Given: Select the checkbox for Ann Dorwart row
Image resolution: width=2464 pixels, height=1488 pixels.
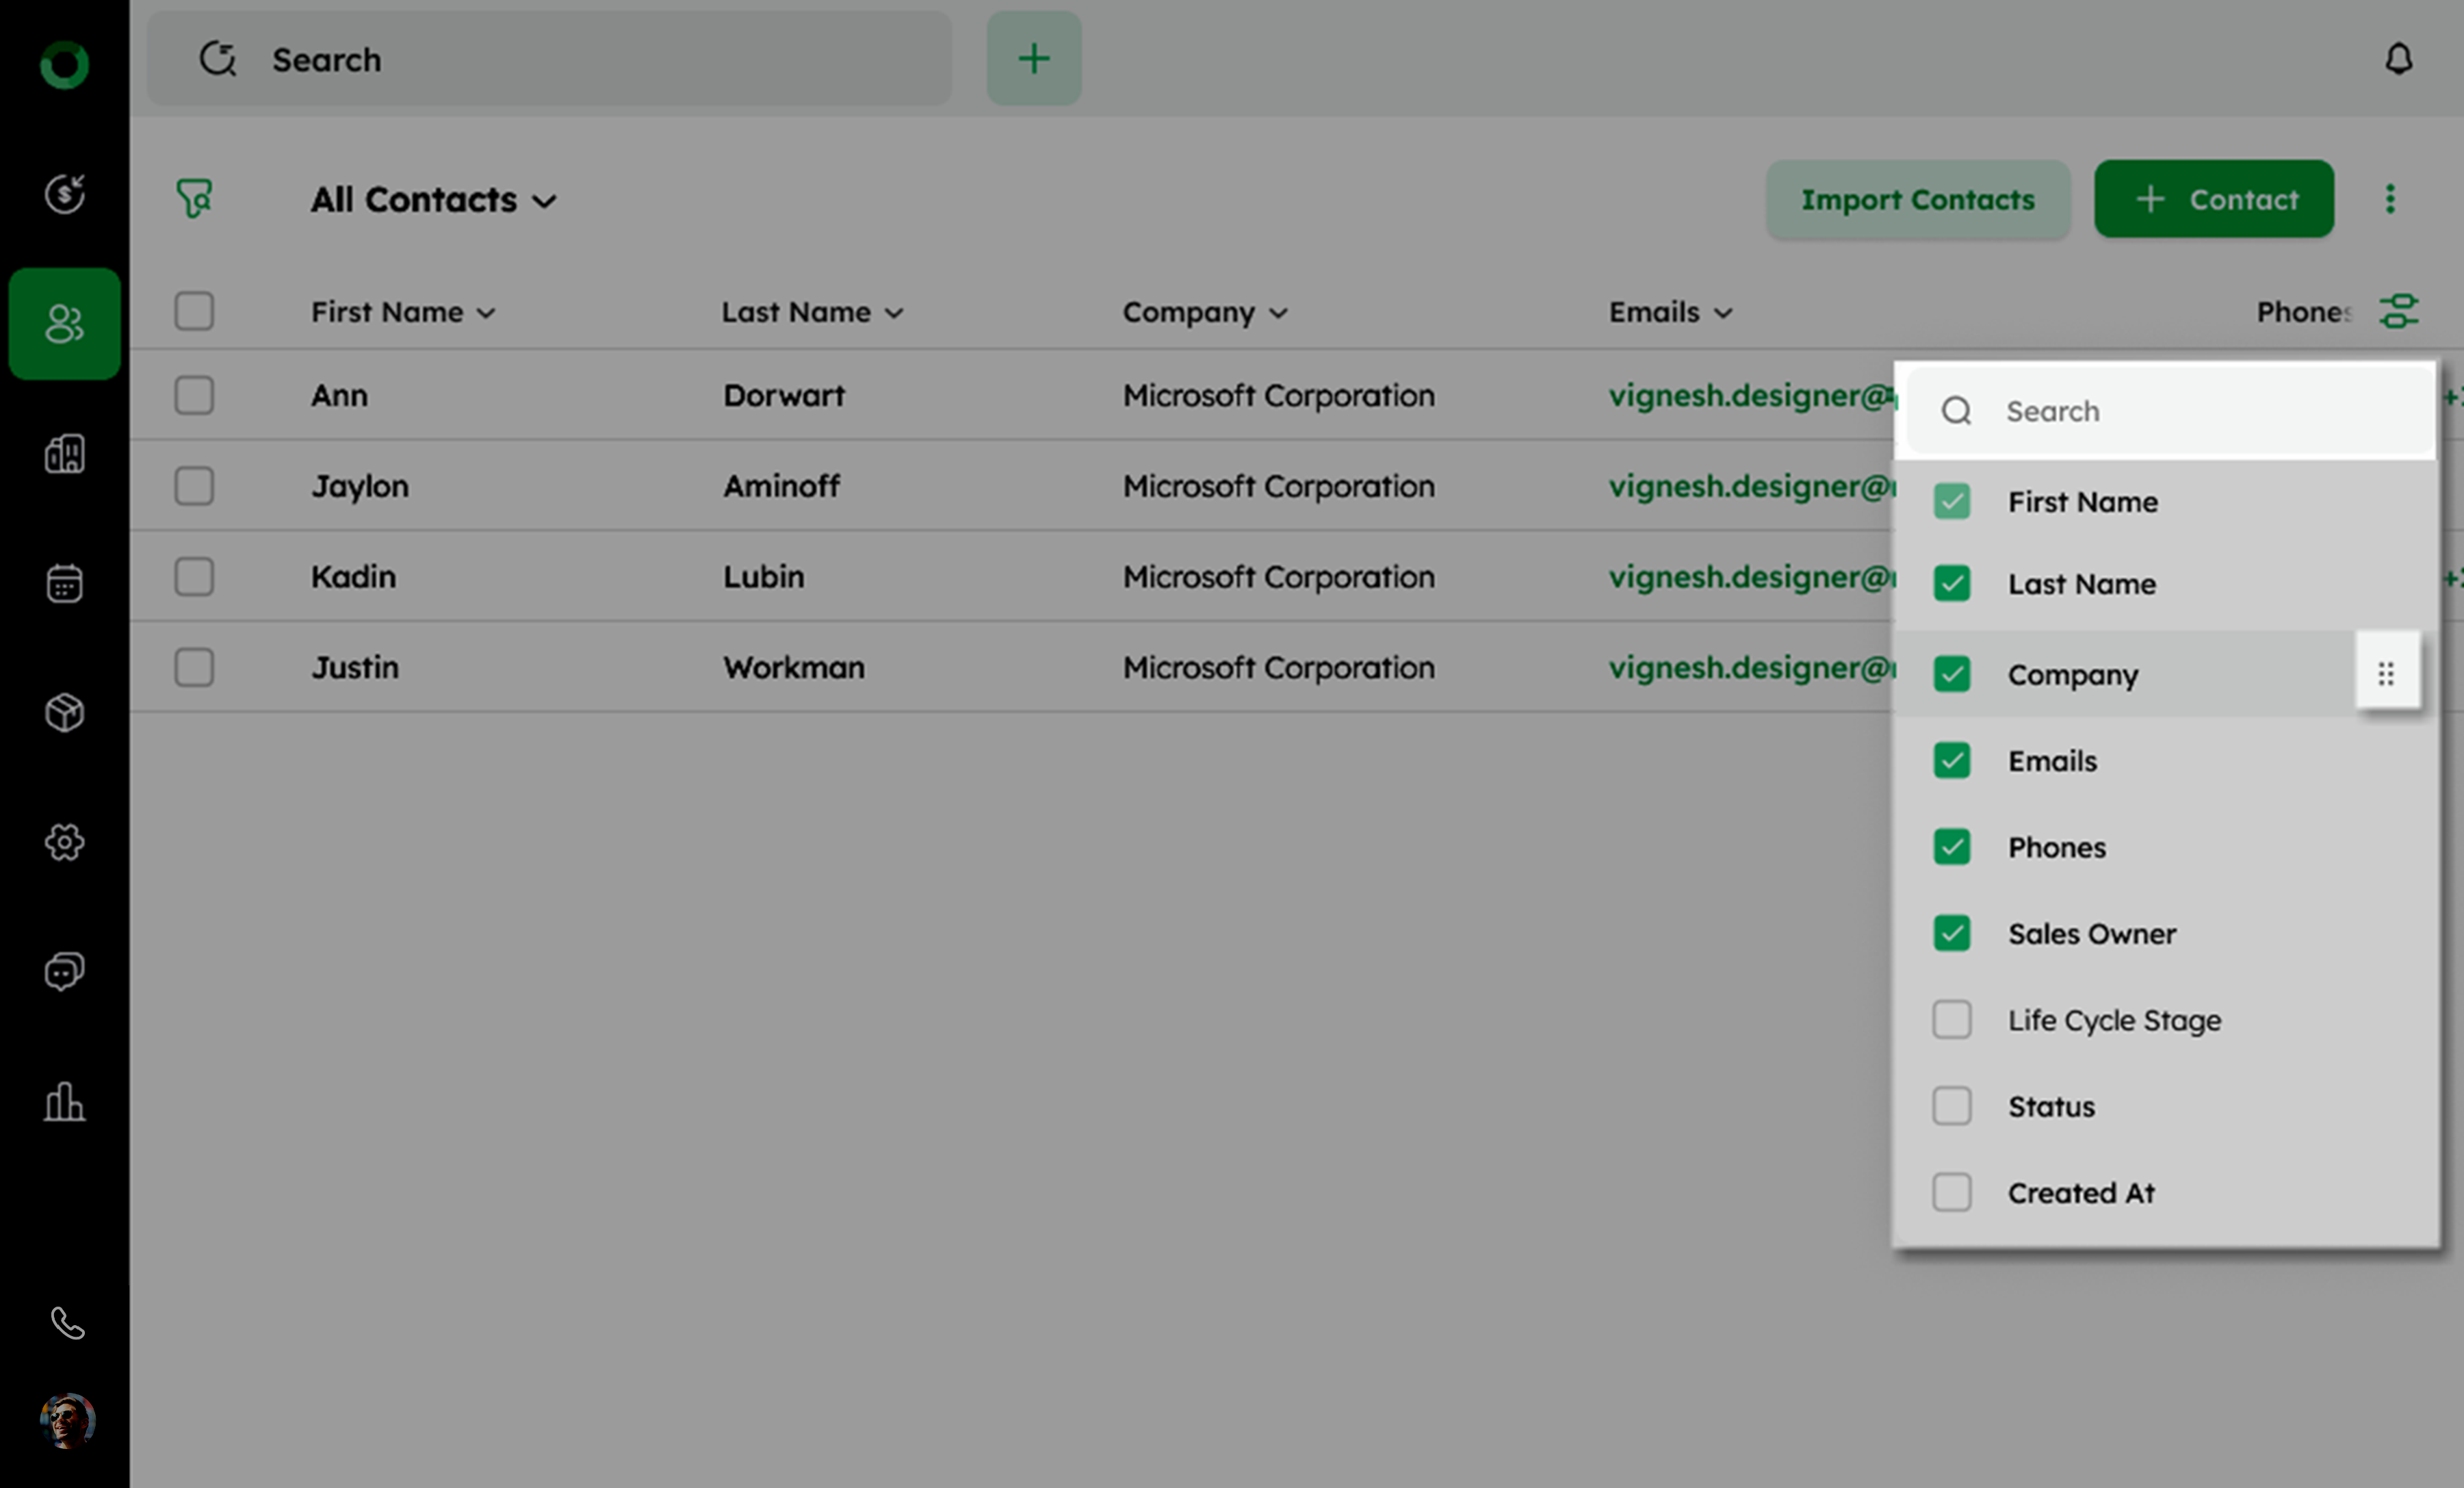Looking at the screenshot, I should click(x=194, y=395).
